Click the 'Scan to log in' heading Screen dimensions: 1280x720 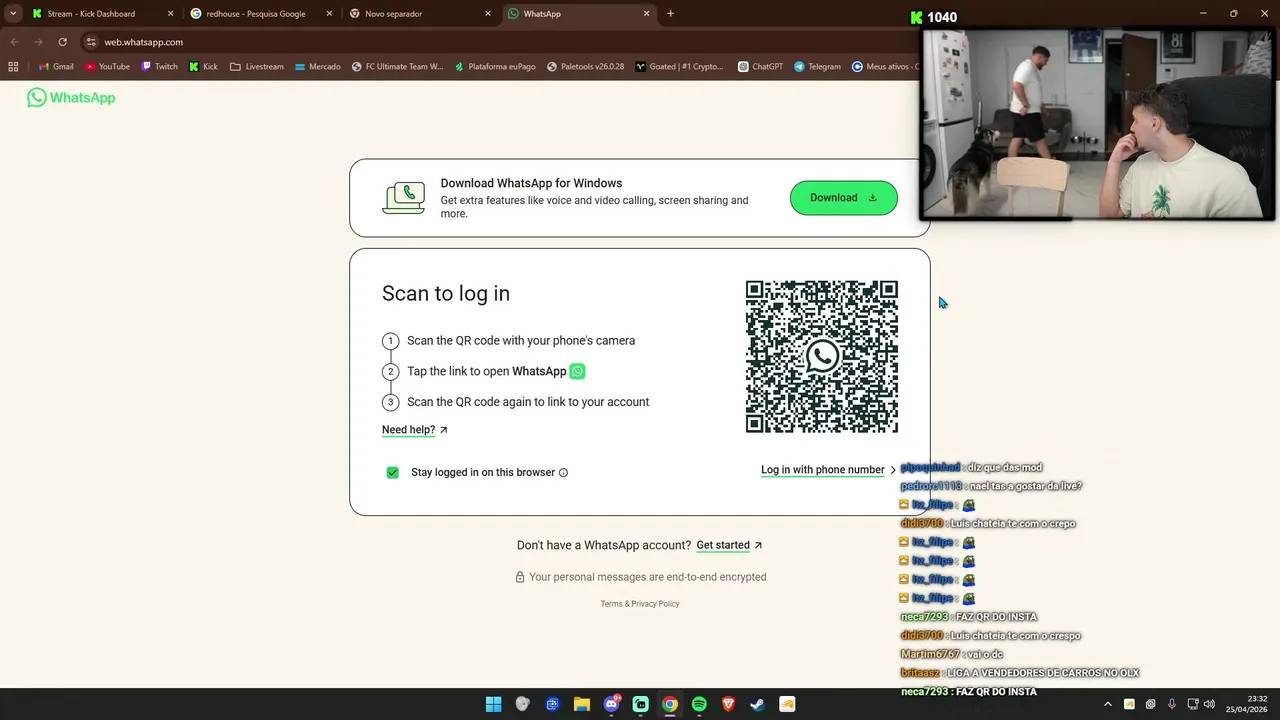point(446,293)
